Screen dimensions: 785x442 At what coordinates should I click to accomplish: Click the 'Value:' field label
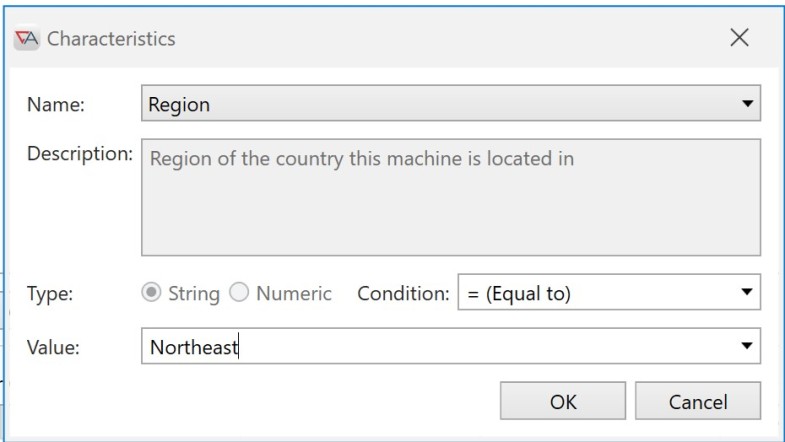point(53,347)
